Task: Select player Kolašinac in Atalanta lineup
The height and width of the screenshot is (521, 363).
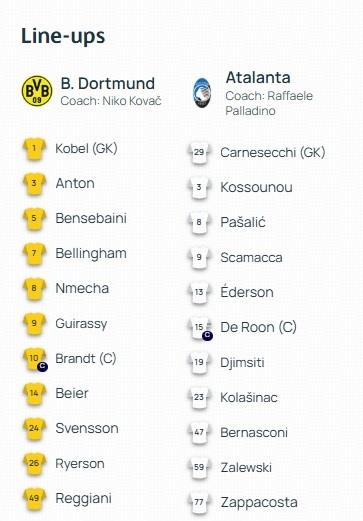Action: [249, 398]
